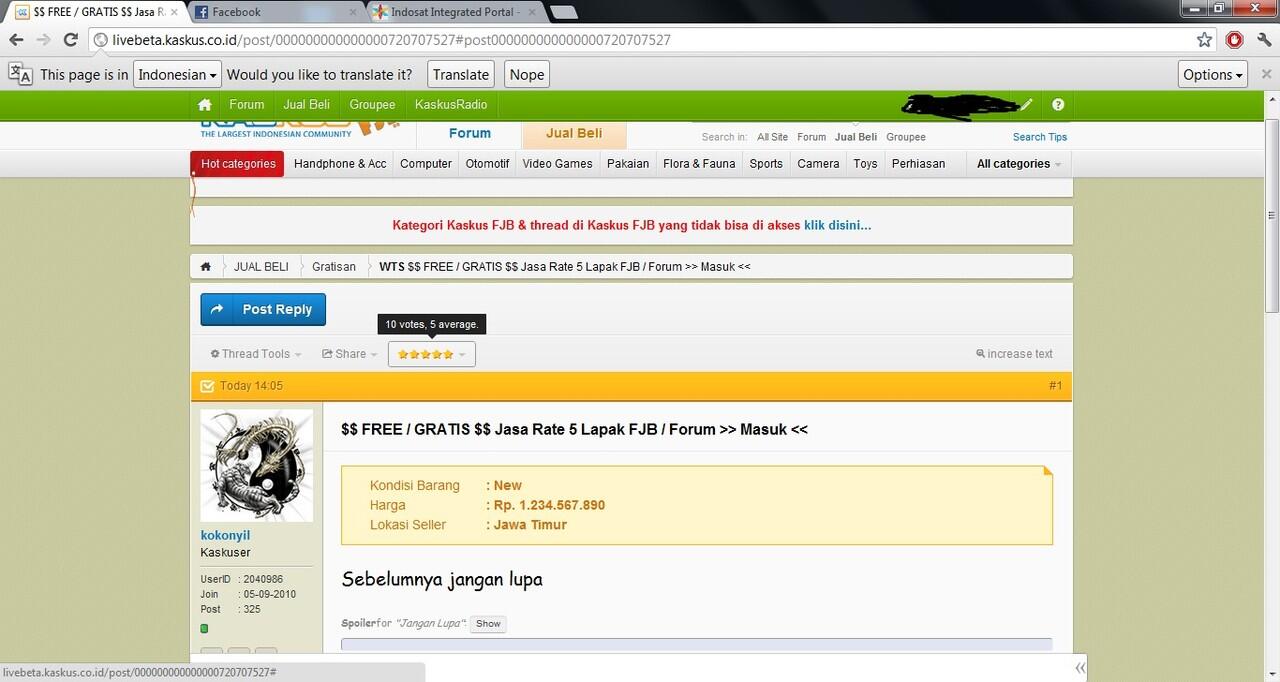Switch to the Facebook browser tab

point(272,12)
